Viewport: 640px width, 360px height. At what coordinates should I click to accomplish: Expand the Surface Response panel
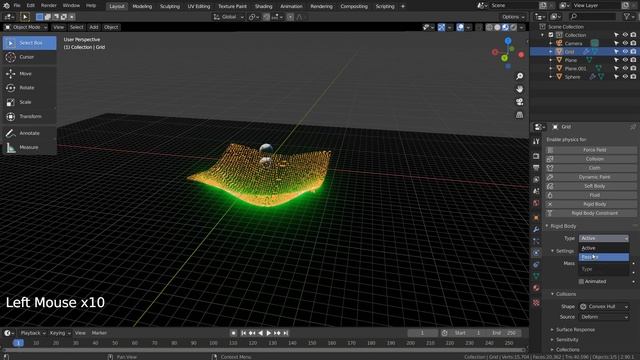[x=575, y=330]
